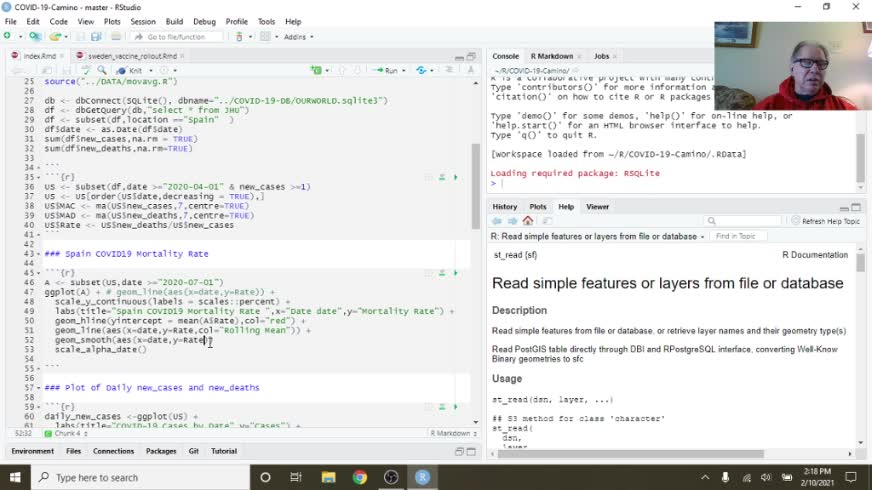872x490 pixels.
Task: Click the Print document icon
Action: point(116,37)
